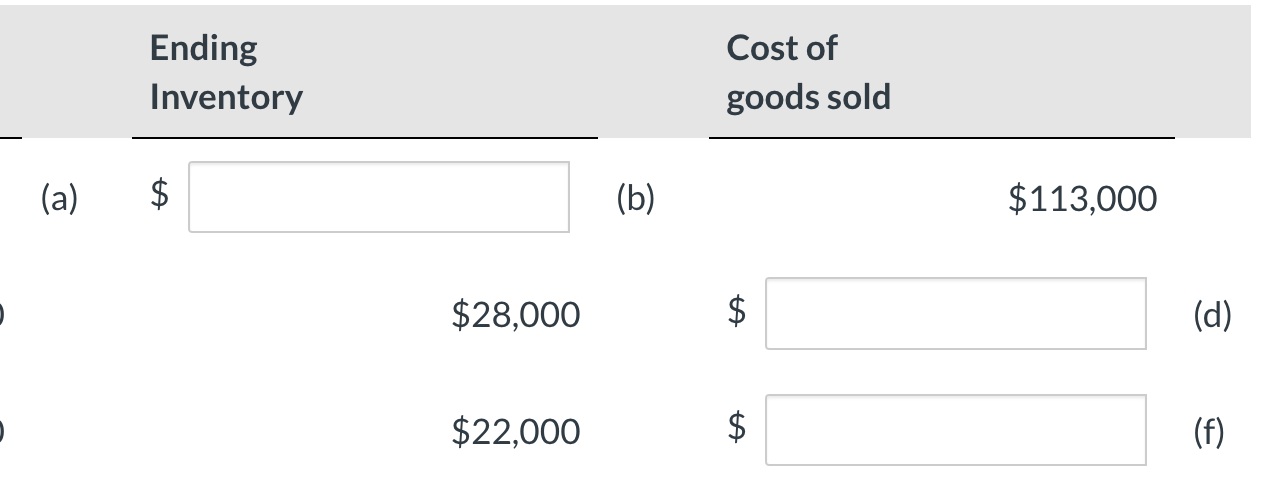Click the dollar sign left of the (f) input
1266x498 pixels.
coord(737,431)
